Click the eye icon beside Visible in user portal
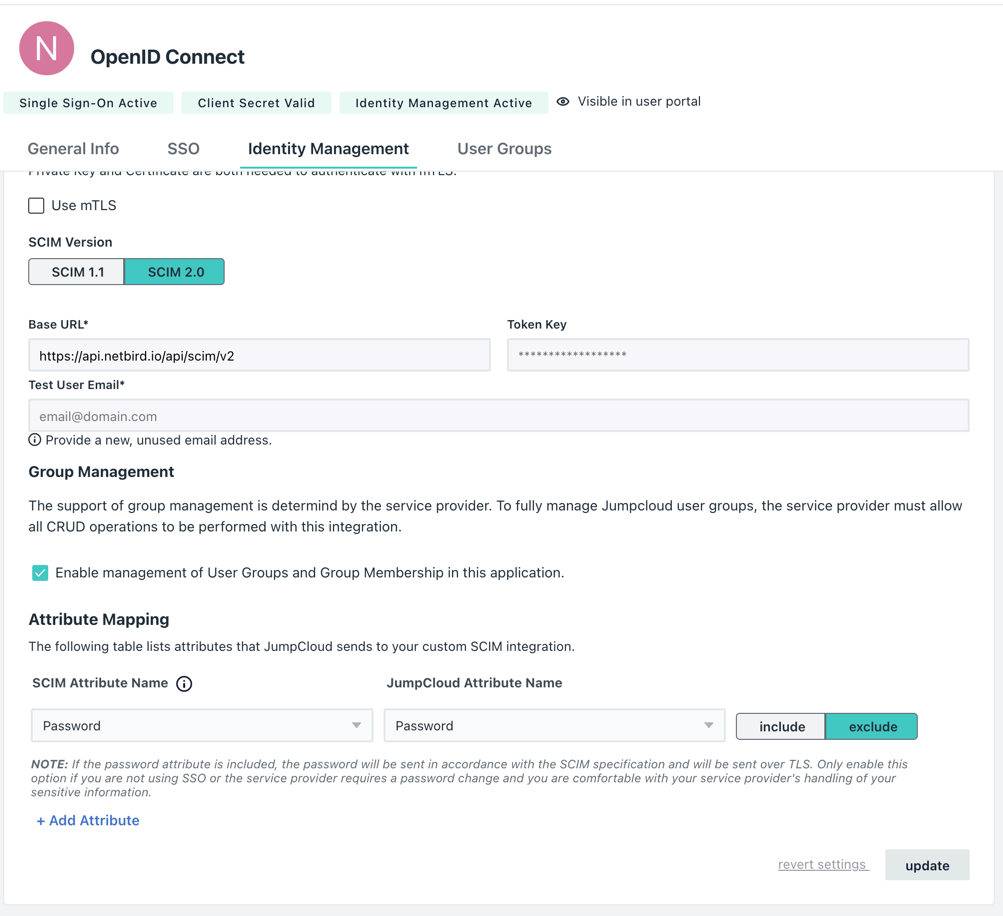Viewport: 1003px width, 916px height. 563,101
